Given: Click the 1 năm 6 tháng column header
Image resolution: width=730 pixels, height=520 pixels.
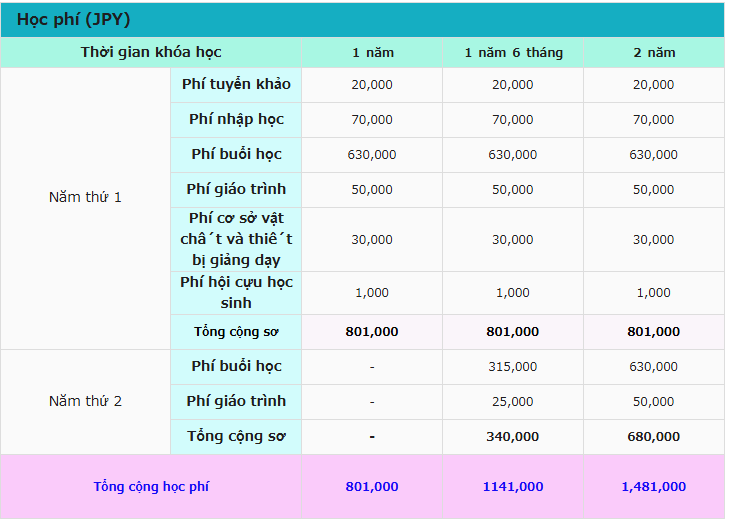Looking at the screenshot, I should click(513, 52).
